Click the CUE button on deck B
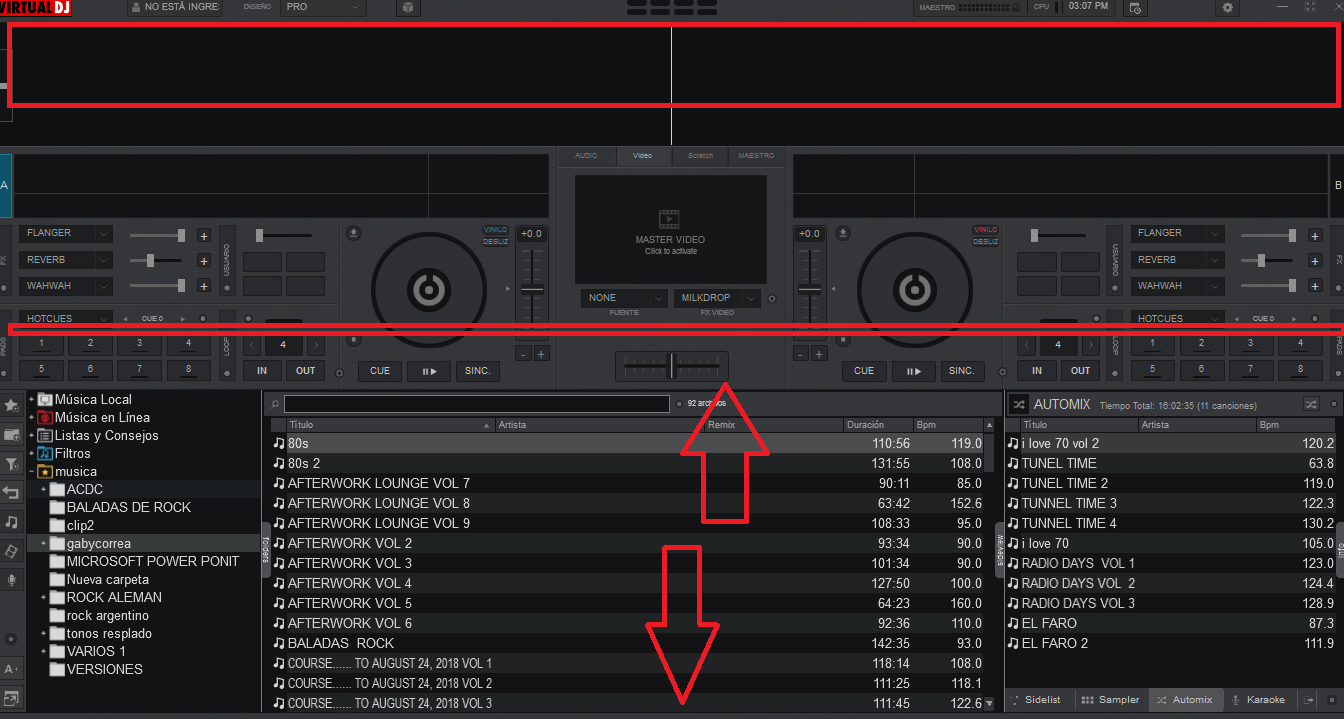Image resolution: width=1344 pixels, height=719 pixels. [x=864, y=371]
